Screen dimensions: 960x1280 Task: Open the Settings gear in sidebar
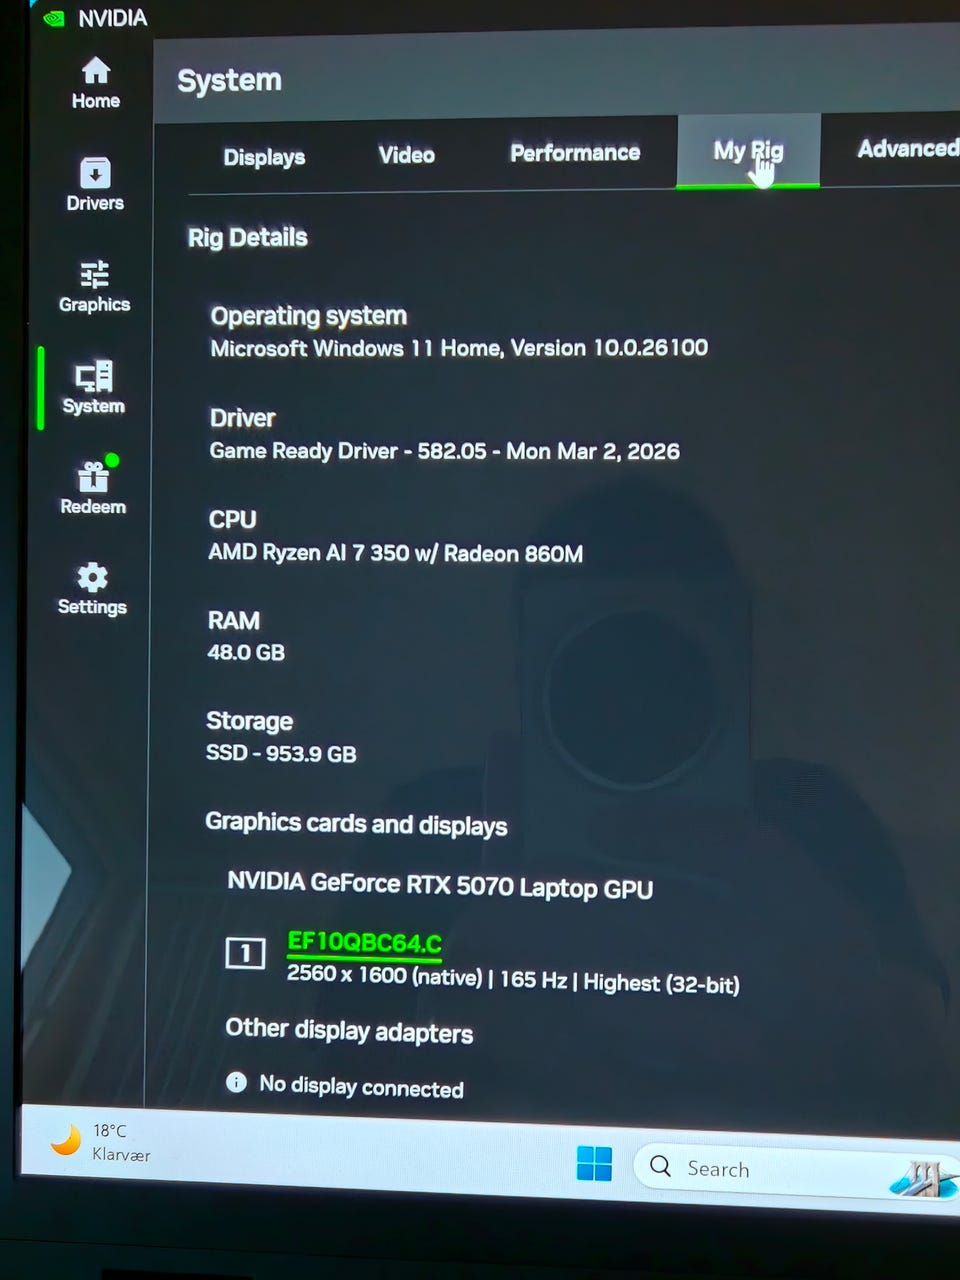[92, 589]
